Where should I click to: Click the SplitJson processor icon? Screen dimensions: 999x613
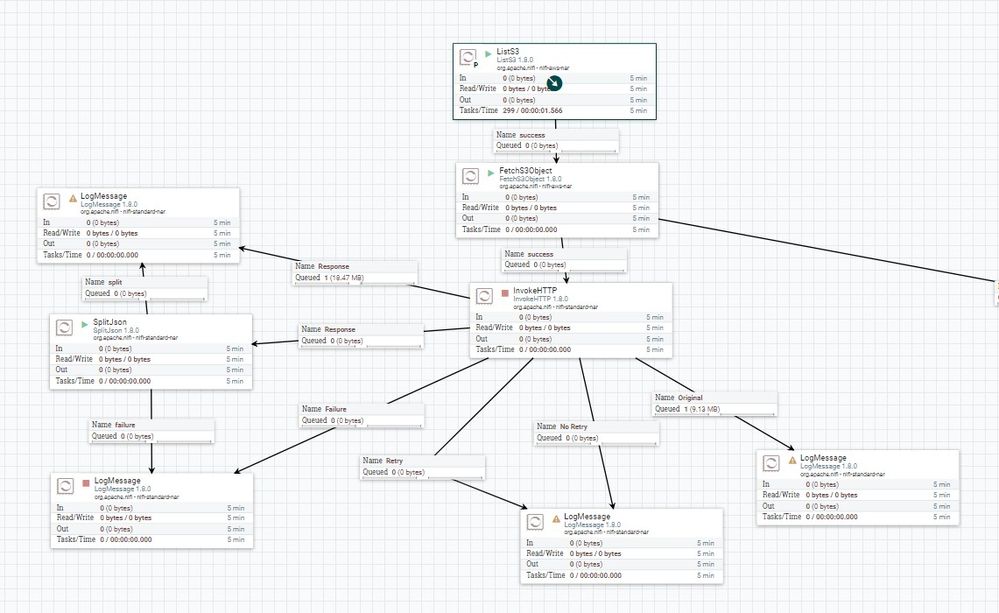pyautogui.click(x=64, y=328)
